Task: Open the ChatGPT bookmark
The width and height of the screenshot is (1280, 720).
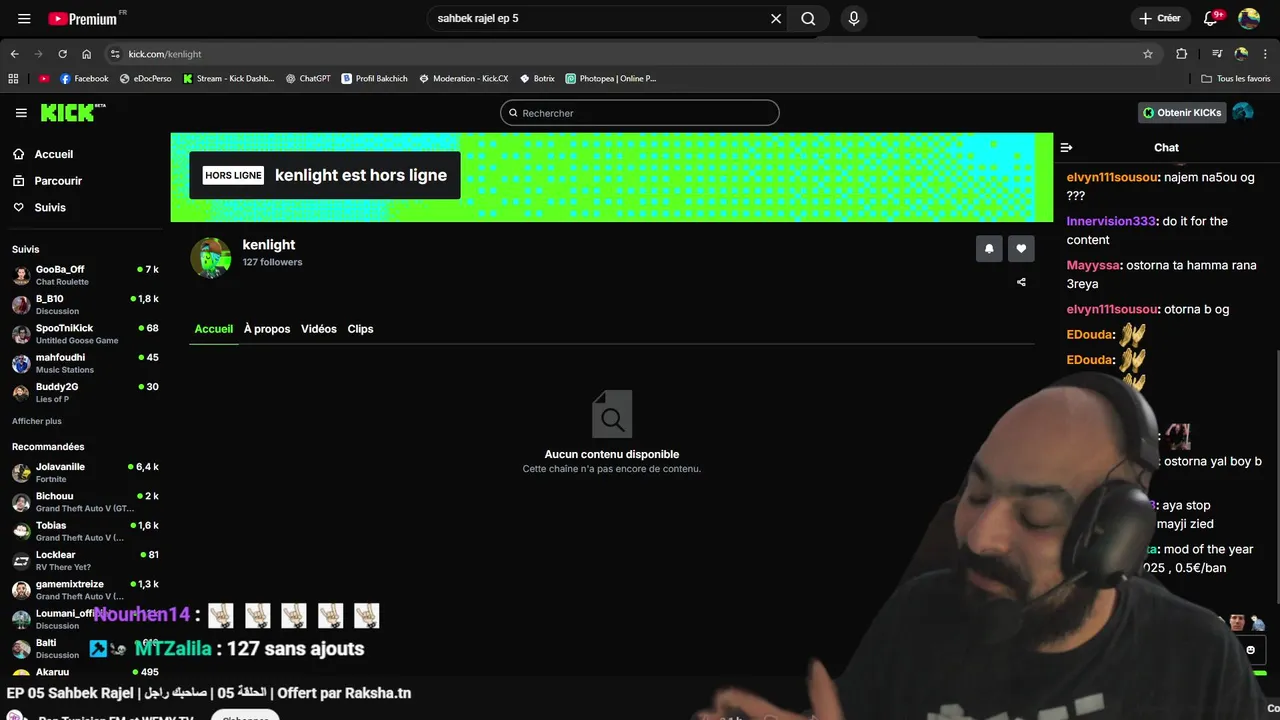Action: coord(308,78)
